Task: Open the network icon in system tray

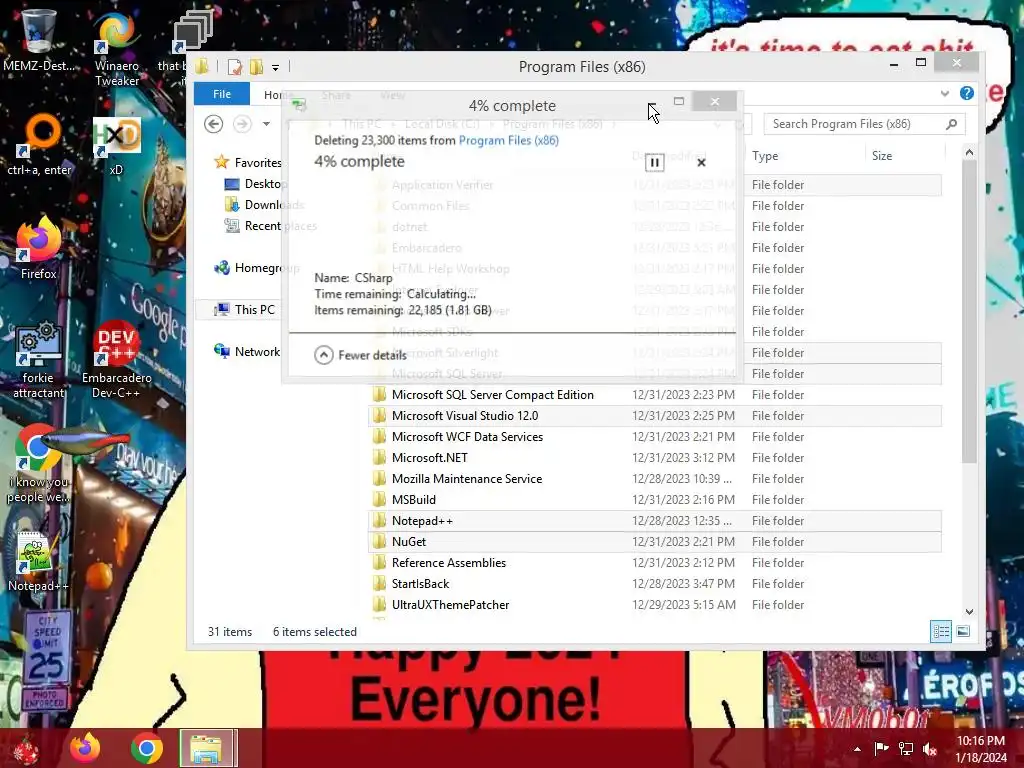Action: [x=906, y=749]
